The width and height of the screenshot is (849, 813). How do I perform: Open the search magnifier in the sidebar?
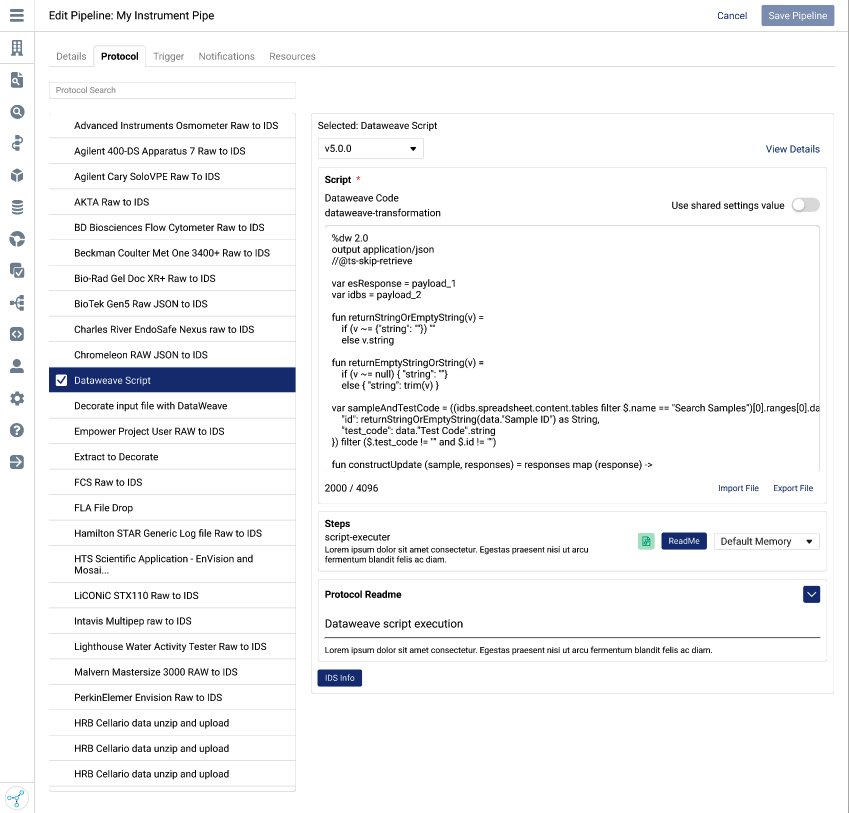(x=16, y=112)
